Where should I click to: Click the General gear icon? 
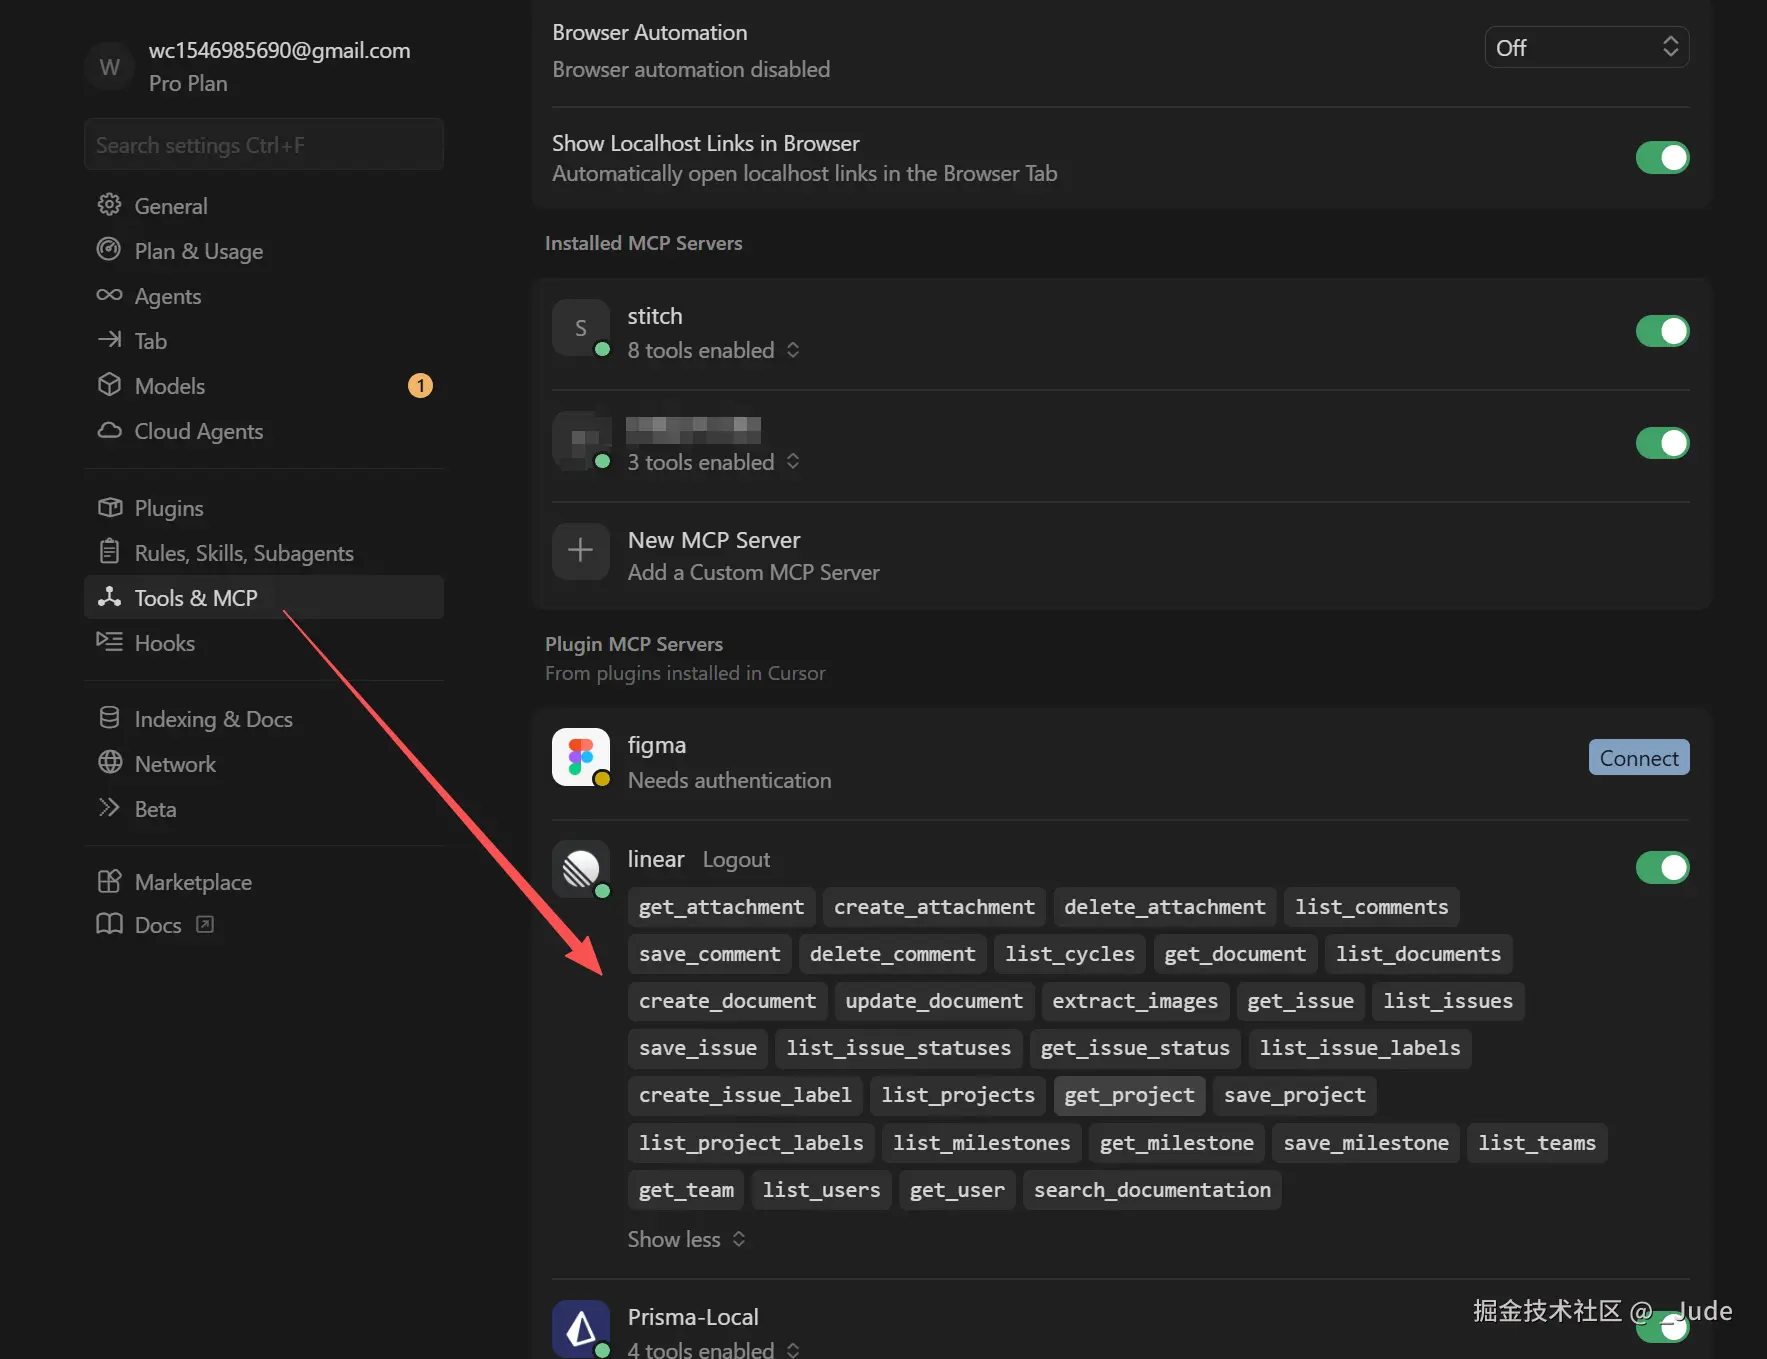coord(109,205)
